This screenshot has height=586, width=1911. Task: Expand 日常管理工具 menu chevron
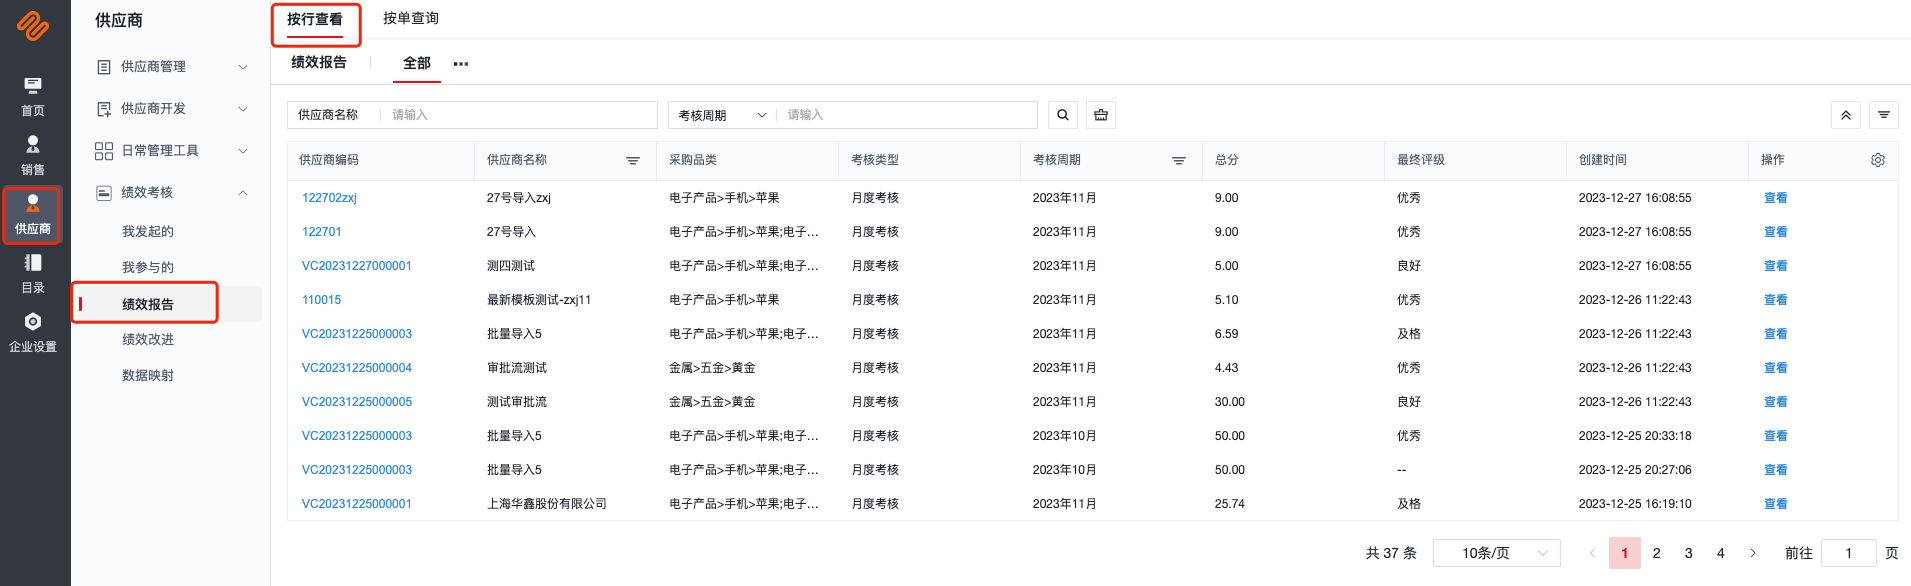pos(243,151)
